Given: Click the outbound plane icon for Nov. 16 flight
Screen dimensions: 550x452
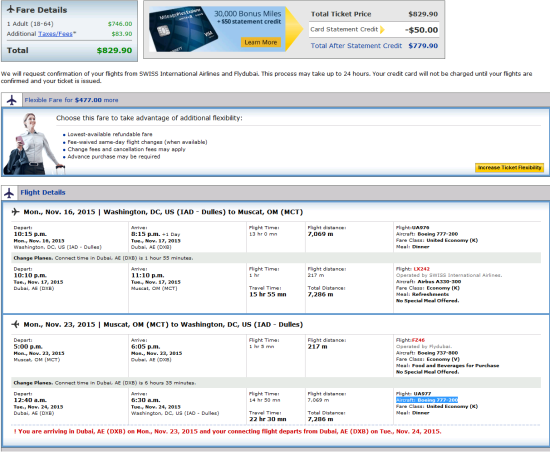Looking at the screenshot, I should click(15, 211).
